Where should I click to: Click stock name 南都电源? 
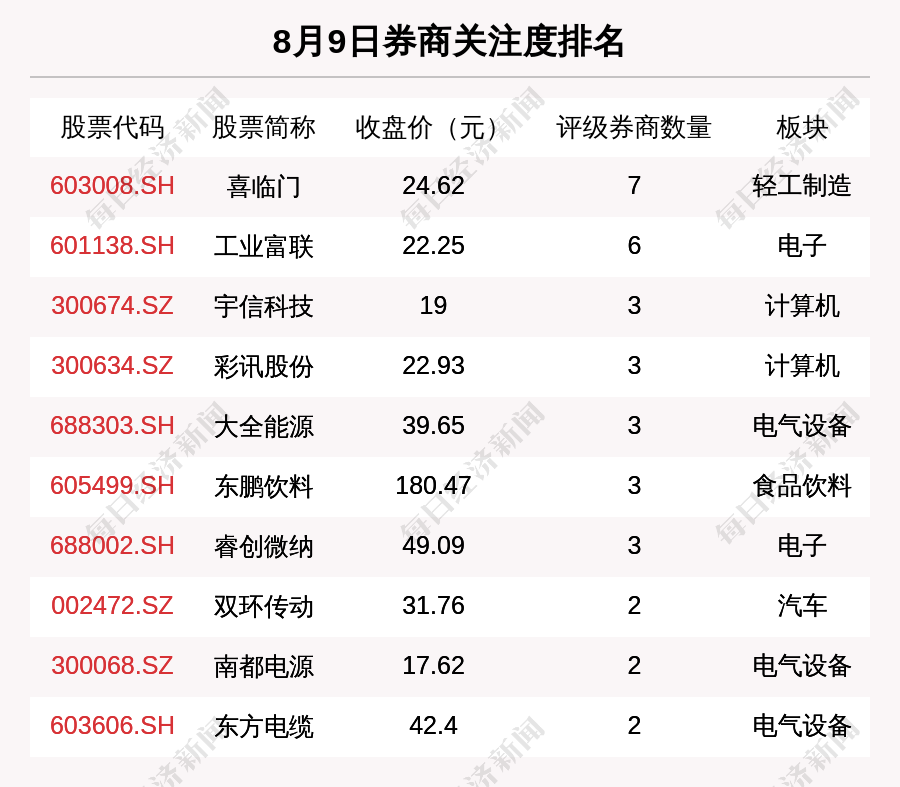(263, 666)
